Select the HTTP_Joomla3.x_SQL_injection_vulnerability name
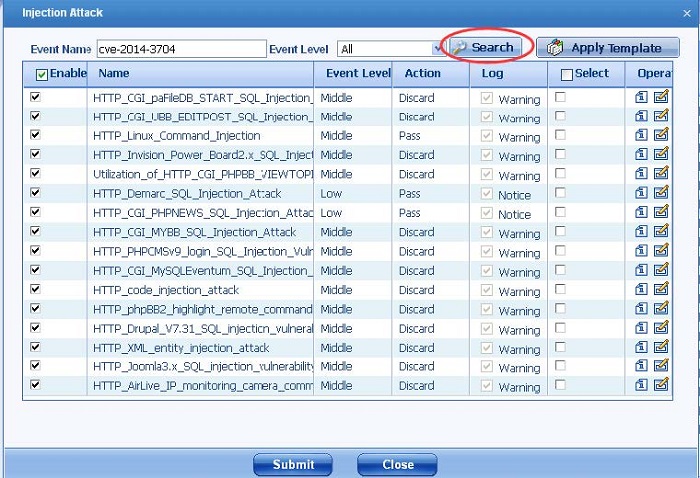 [x=204, y=366]
